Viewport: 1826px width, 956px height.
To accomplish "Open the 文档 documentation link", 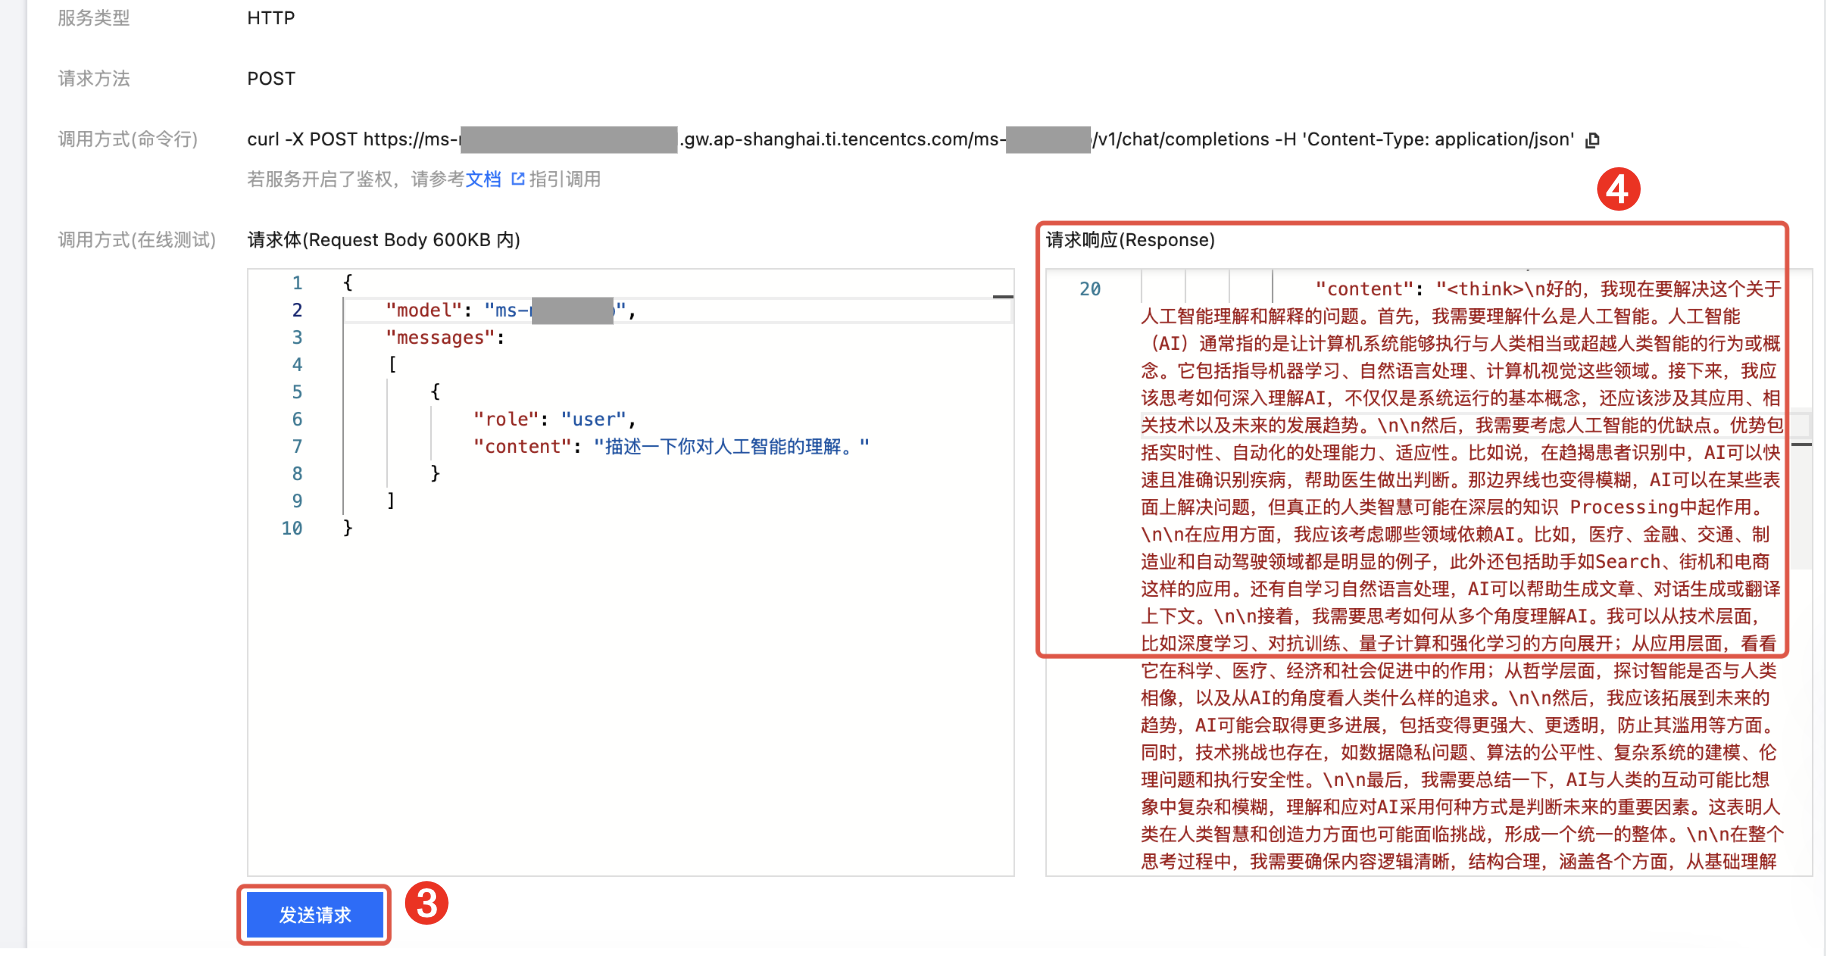I will [x=483, y=179].
